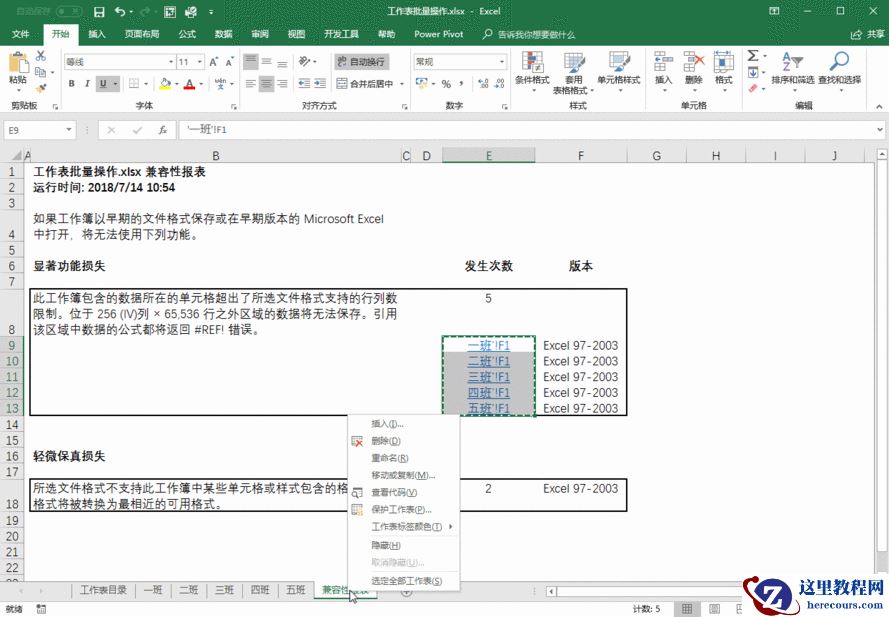
Task: Choose Delete (删除) in the context menu
Action: [x=404, y=441]
